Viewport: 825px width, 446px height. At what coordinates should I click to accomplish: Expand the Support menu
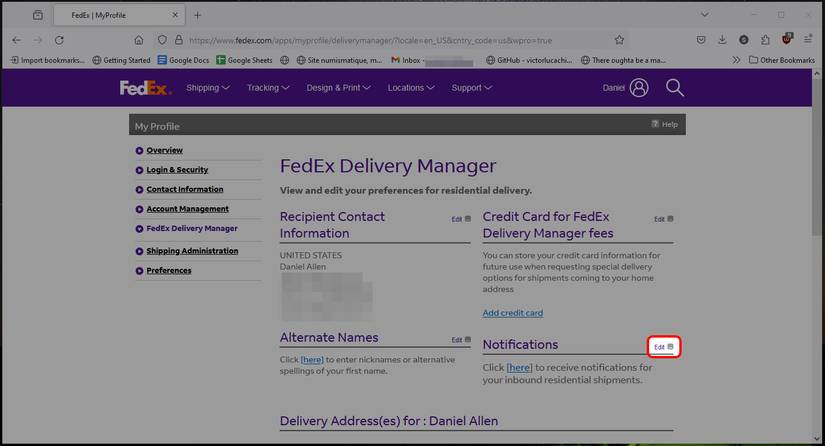tap(471, 88)
